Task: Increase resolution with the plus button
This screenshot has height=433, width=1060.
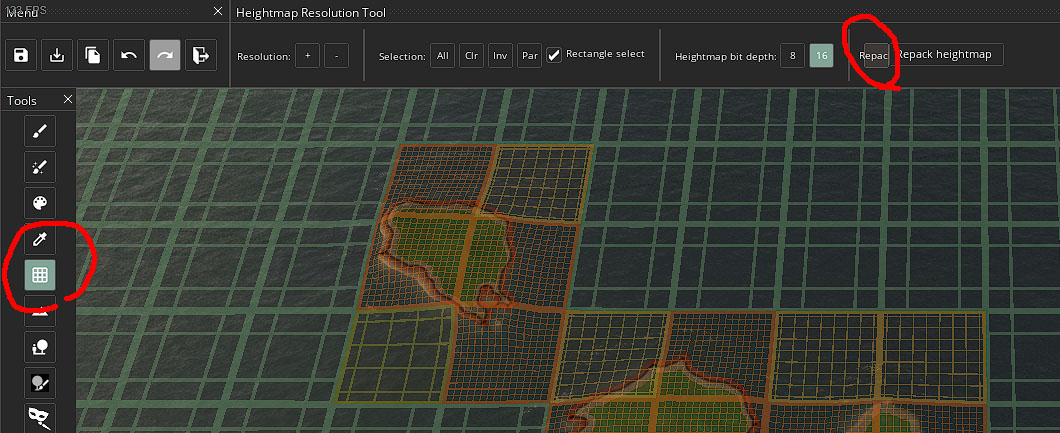Action: (x=307, y=56)
